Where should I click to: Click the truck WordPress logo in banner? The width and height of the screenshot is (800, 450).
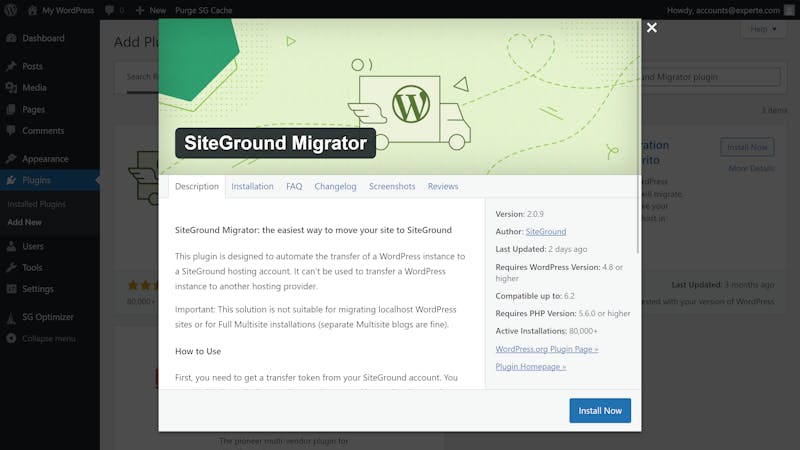point(411,105)
